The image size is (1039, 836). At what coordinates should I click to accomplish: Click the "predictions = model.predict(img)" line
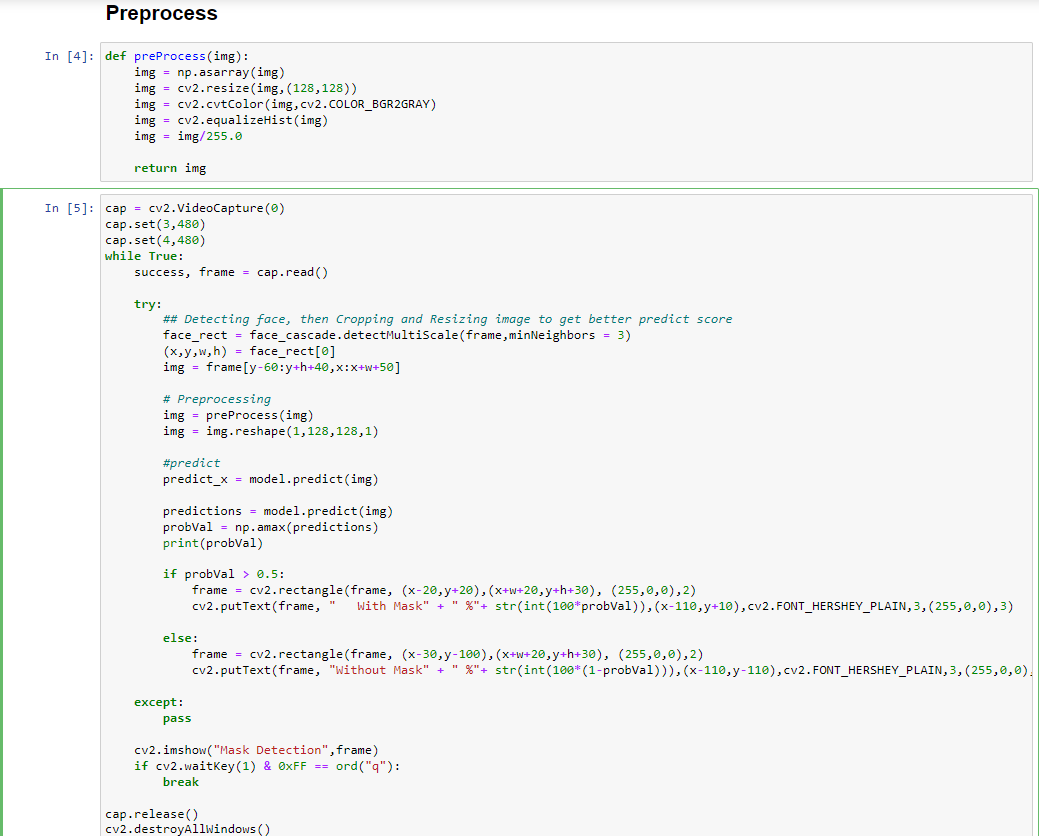coord(278,511)
